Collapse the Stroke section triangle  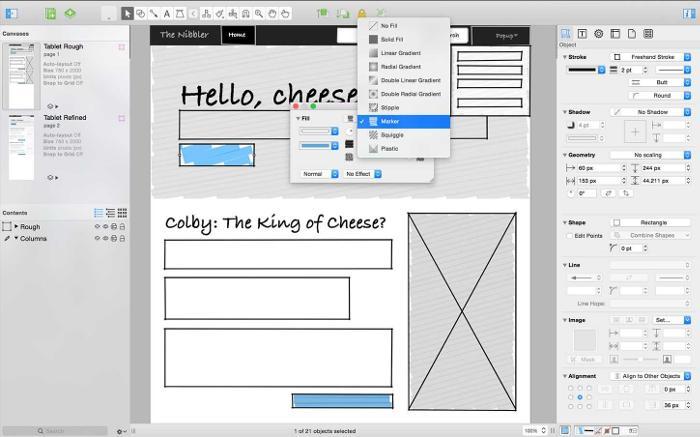pyautogui.click(x=564, y=57)
